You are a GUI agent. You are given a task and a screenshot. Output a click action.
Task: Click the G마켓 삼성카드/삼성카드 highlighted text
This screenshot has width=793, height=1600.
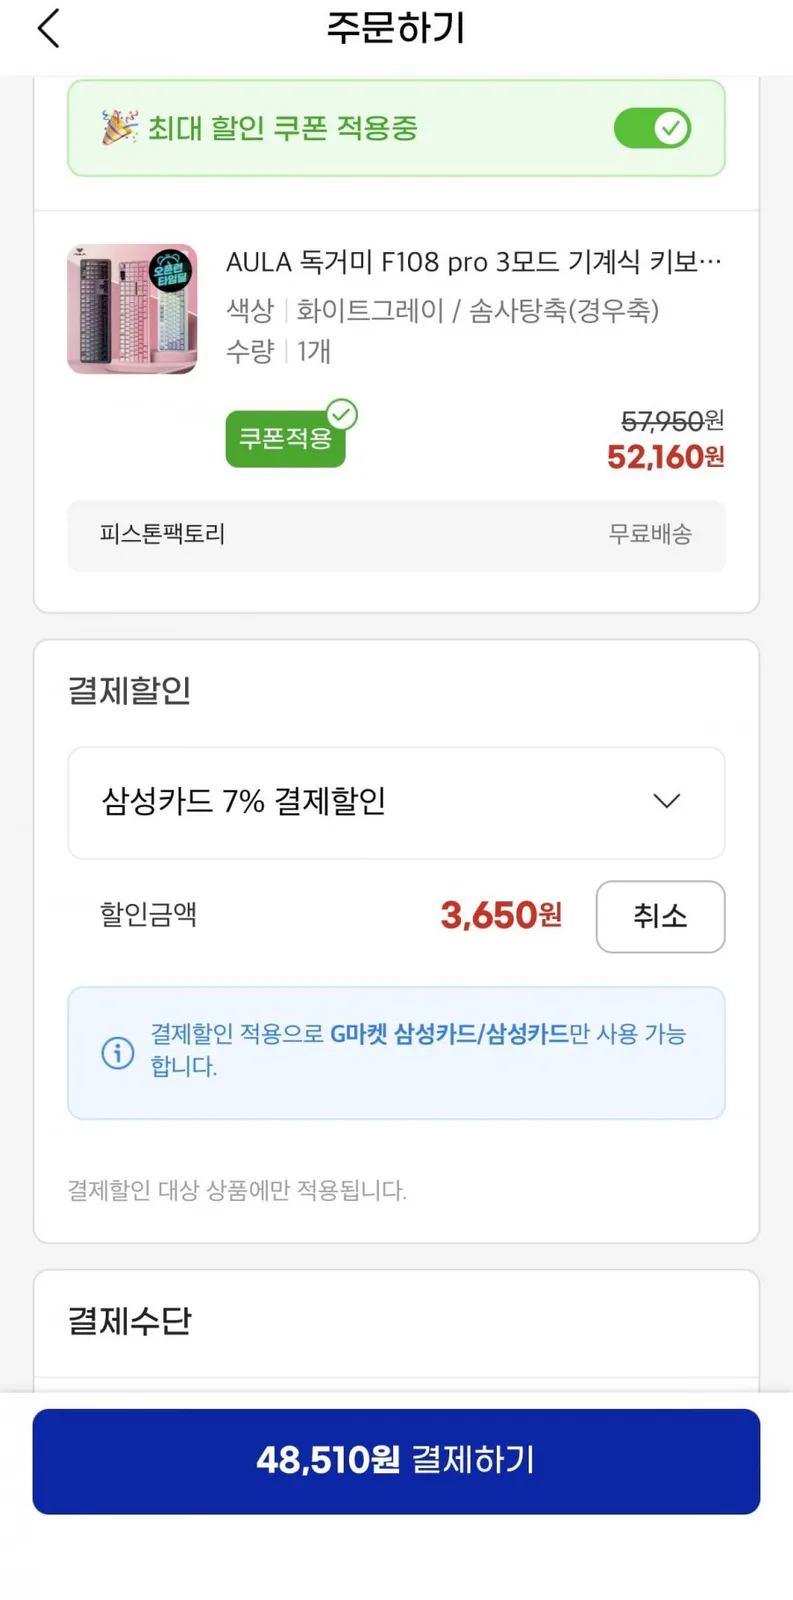(449, 1034)
